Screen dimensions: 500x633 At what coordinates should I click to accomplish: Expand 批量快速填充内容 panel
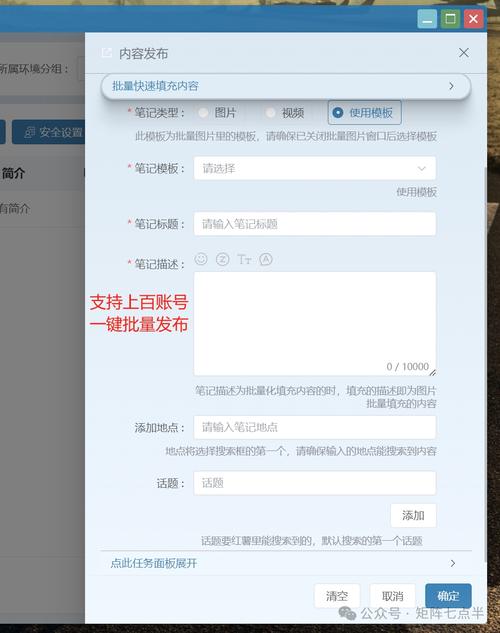tap(286, 86)
